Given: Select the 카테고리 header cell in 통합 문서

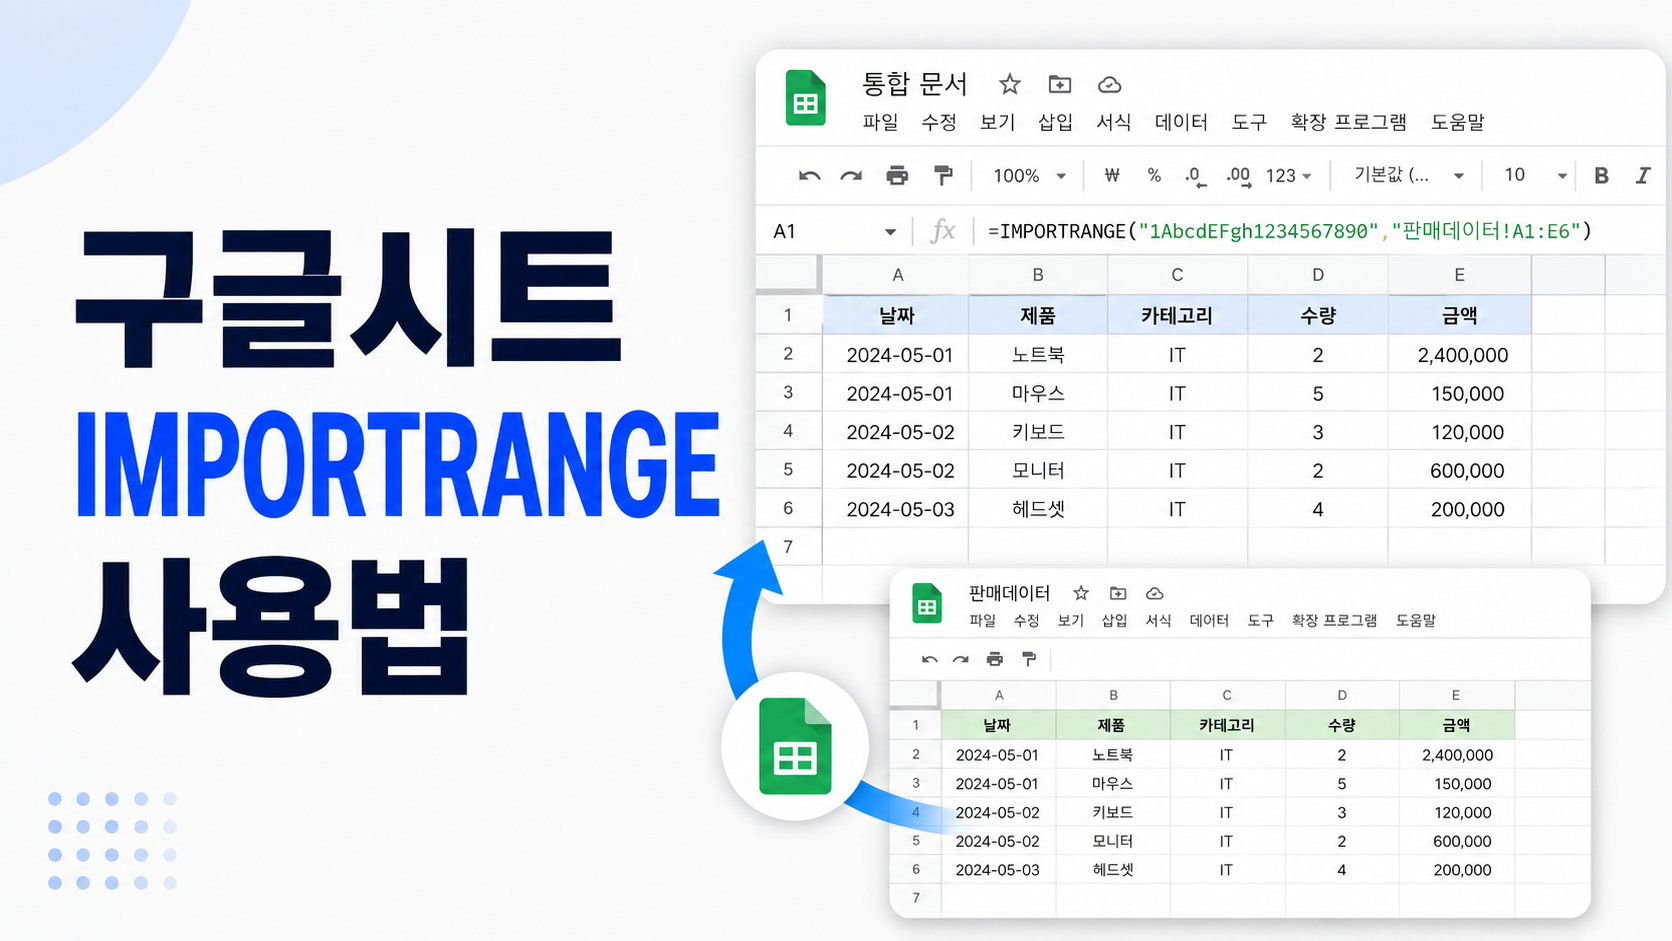Looking at the screenshot, I should pos(1177,315).
